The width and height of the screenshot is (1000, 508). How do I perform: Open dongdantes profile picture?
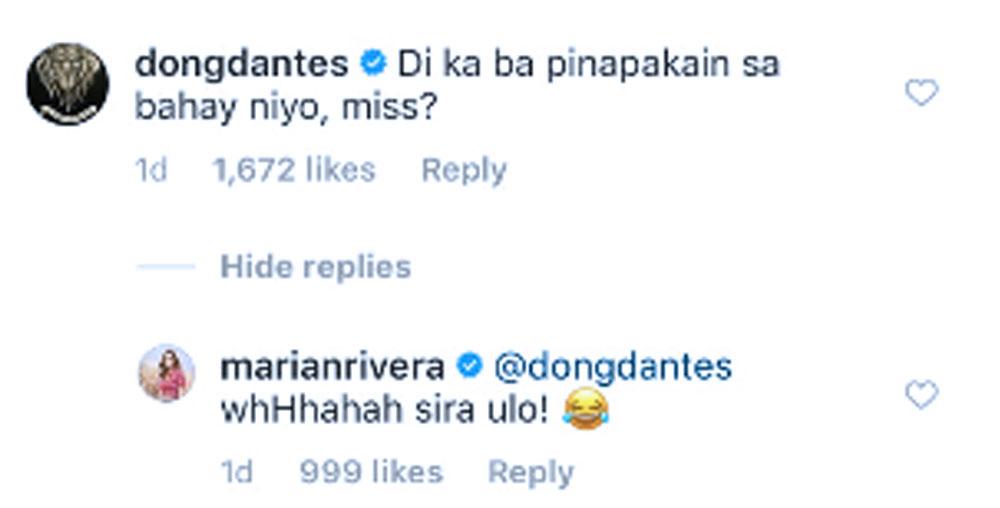pyautogui.click(x=68, y=84)
